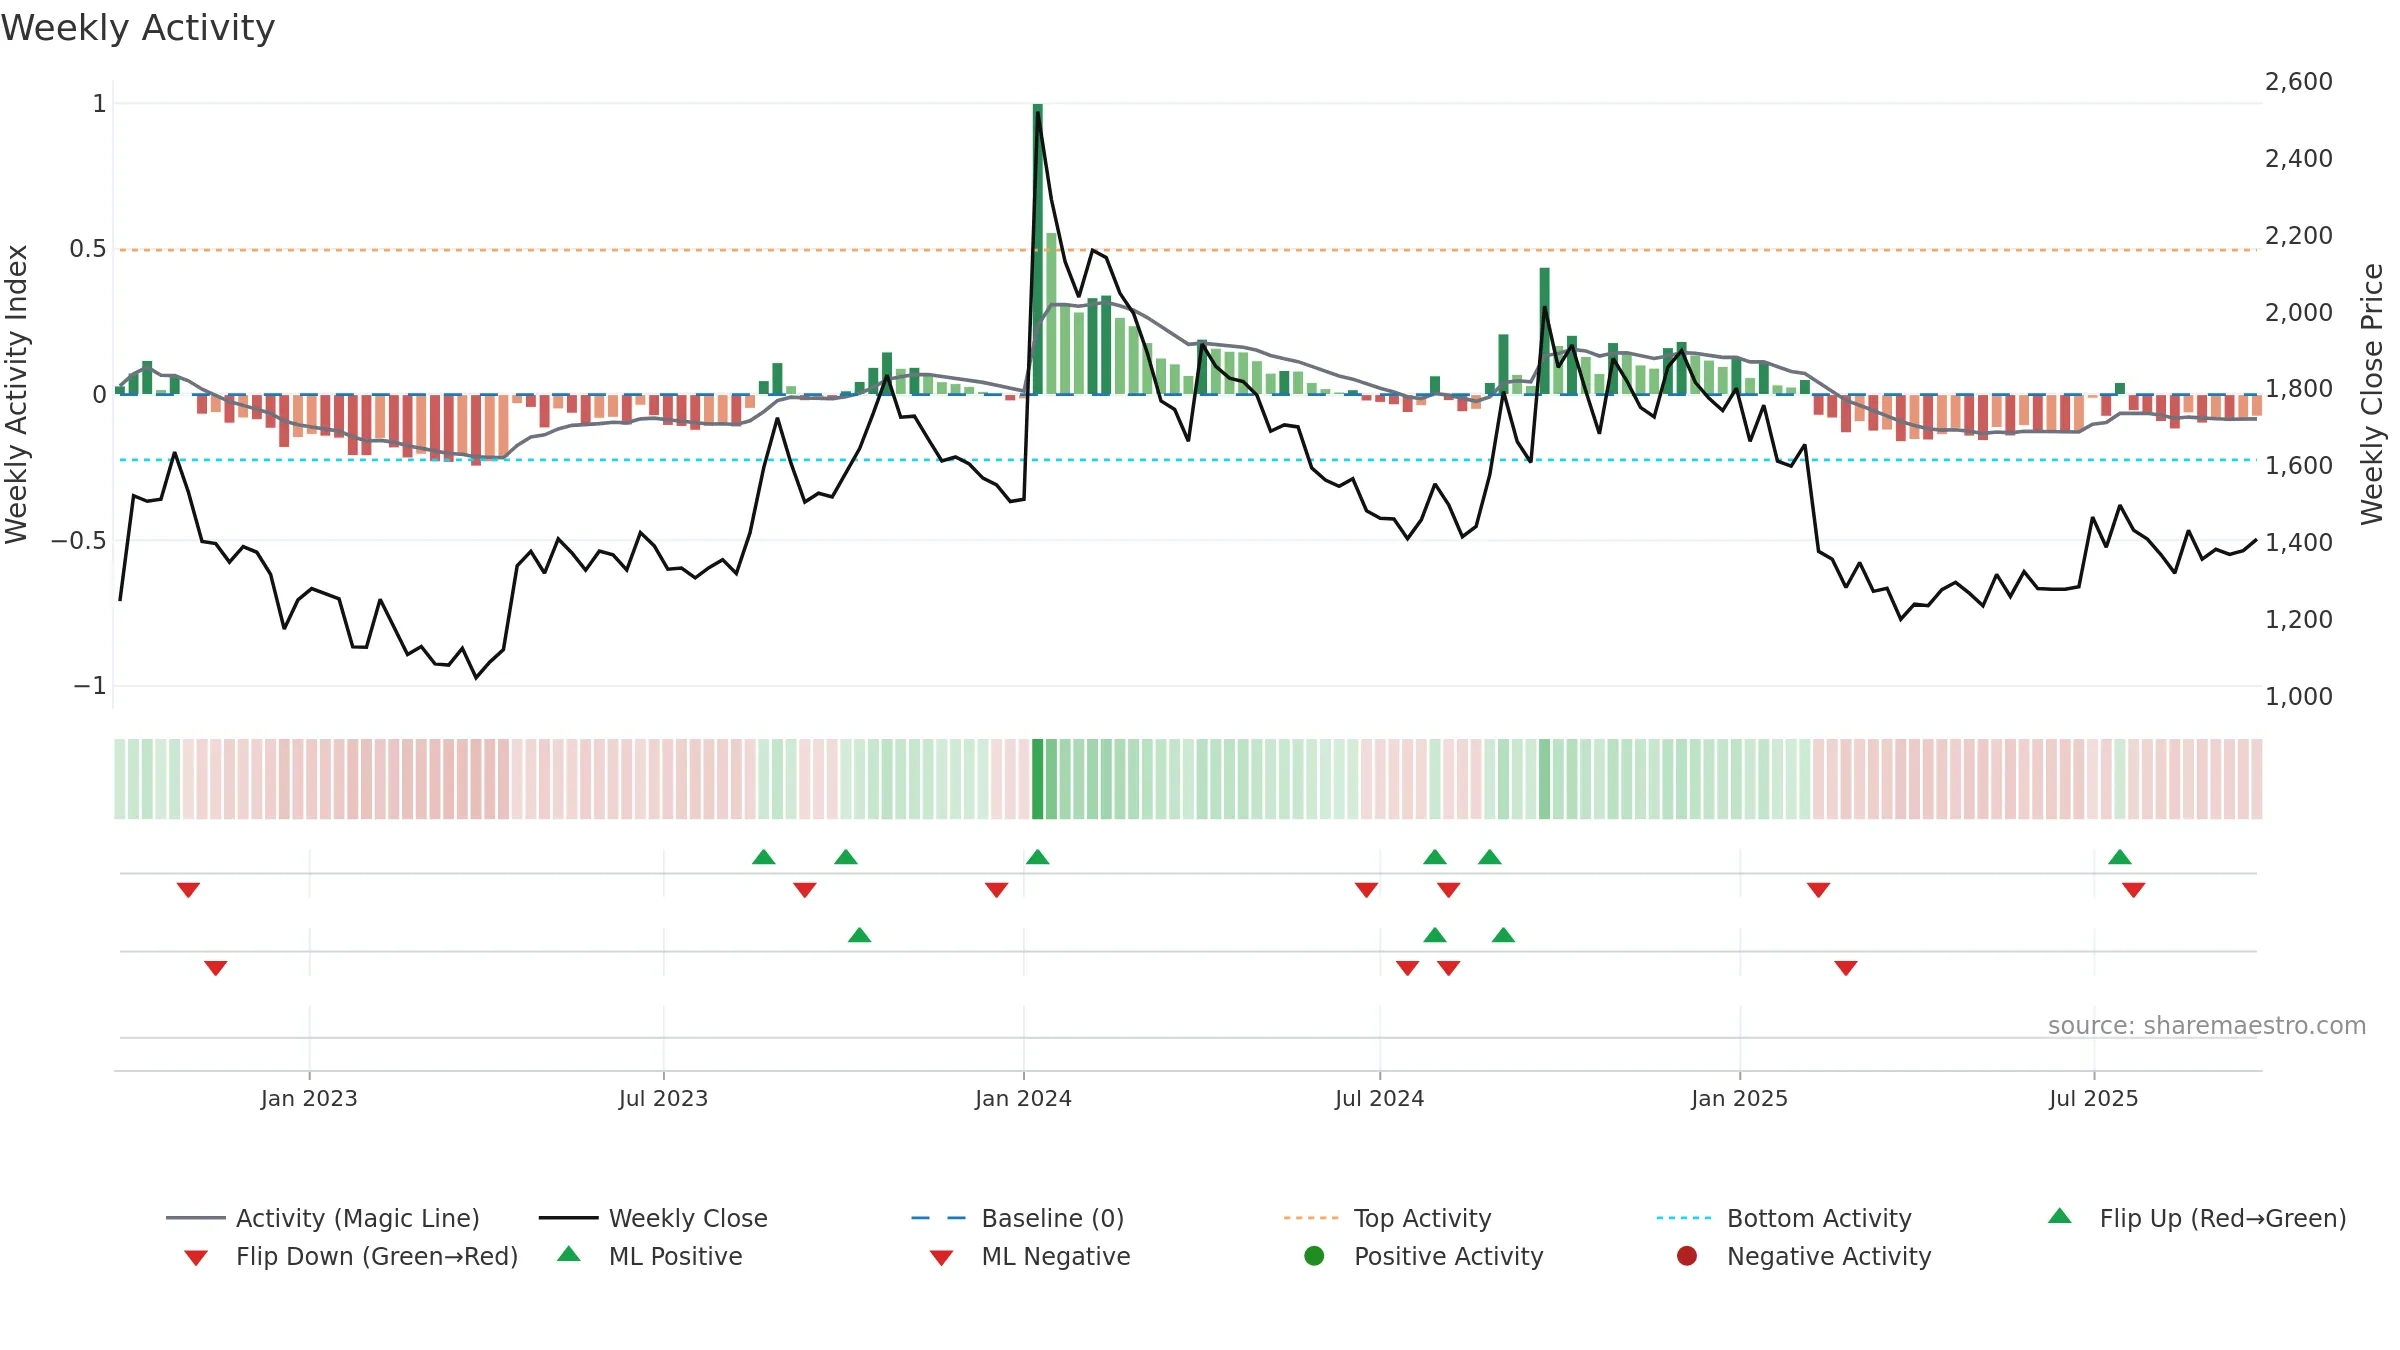Click the green Positive Activity legend dot

[x=1315, y=1256]
